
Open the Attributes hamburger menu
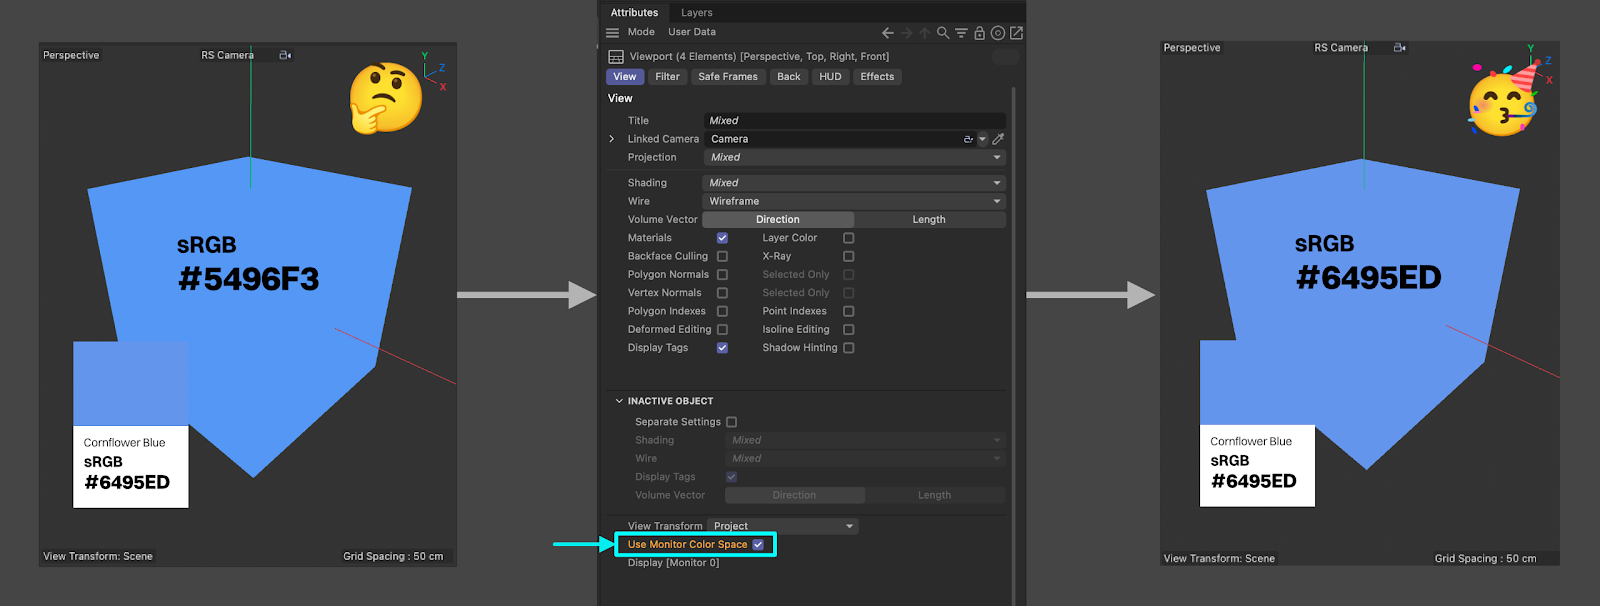pyautogui.click(x=613, y=33)
